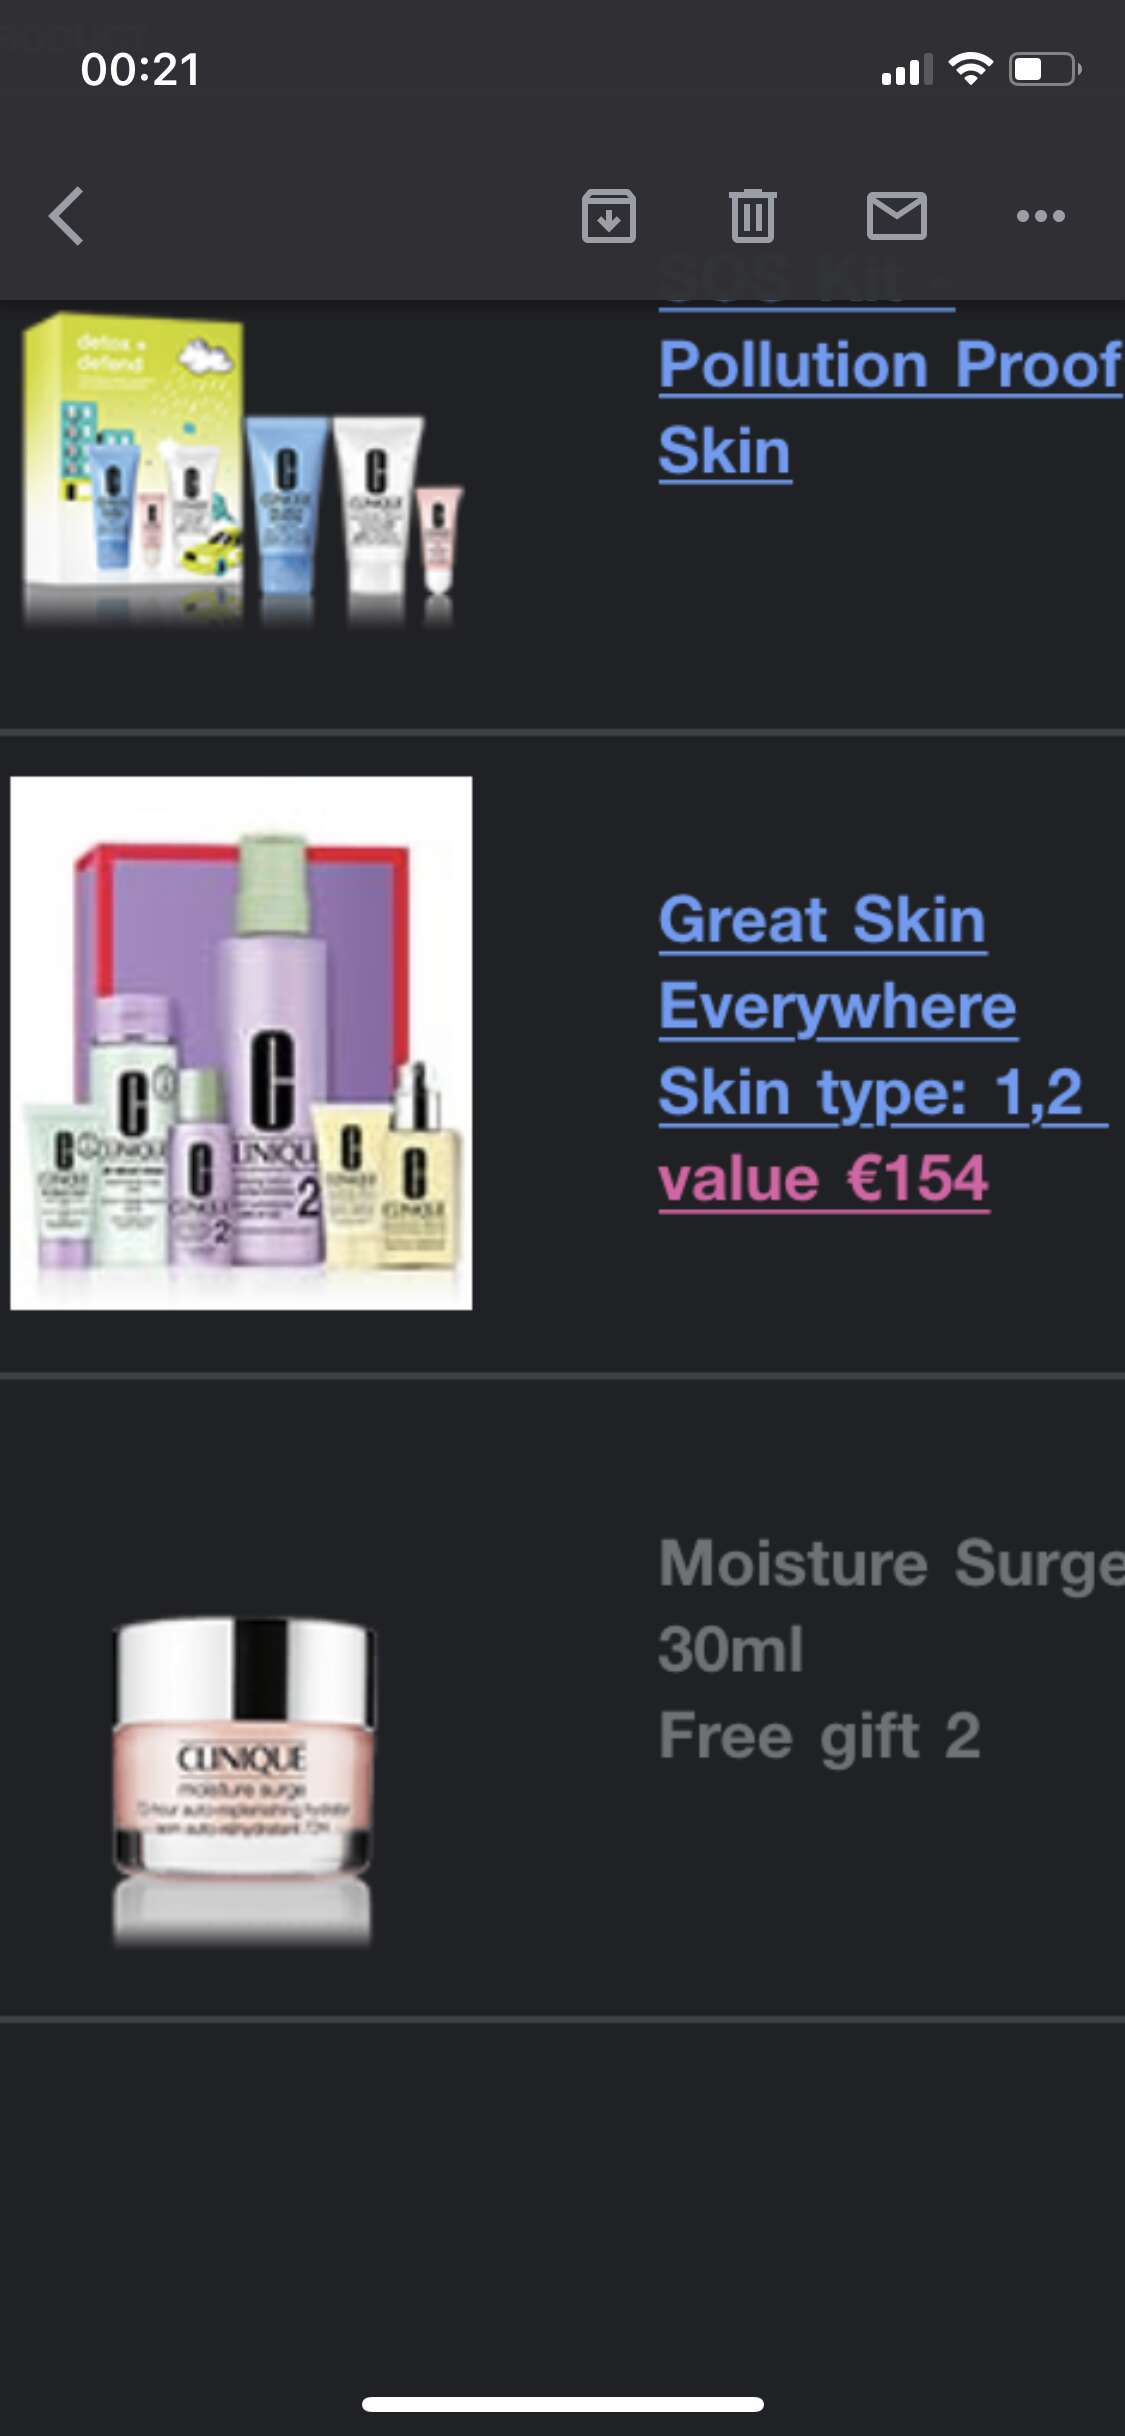Open the Skin type: 1,2 link
Viewport: 1125px width, 2436px height.
882,1092
